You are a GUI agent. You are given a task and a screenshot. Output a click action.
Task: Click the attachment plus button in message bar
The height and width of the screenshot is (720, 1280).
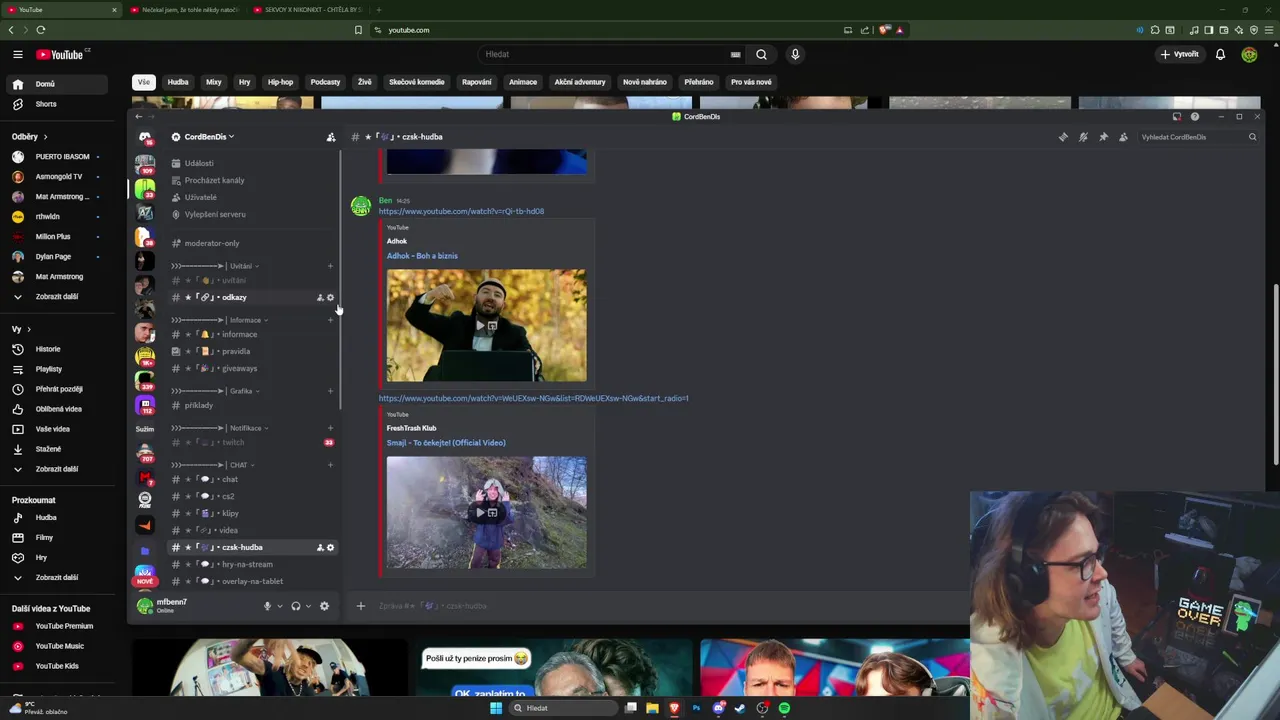361,606
